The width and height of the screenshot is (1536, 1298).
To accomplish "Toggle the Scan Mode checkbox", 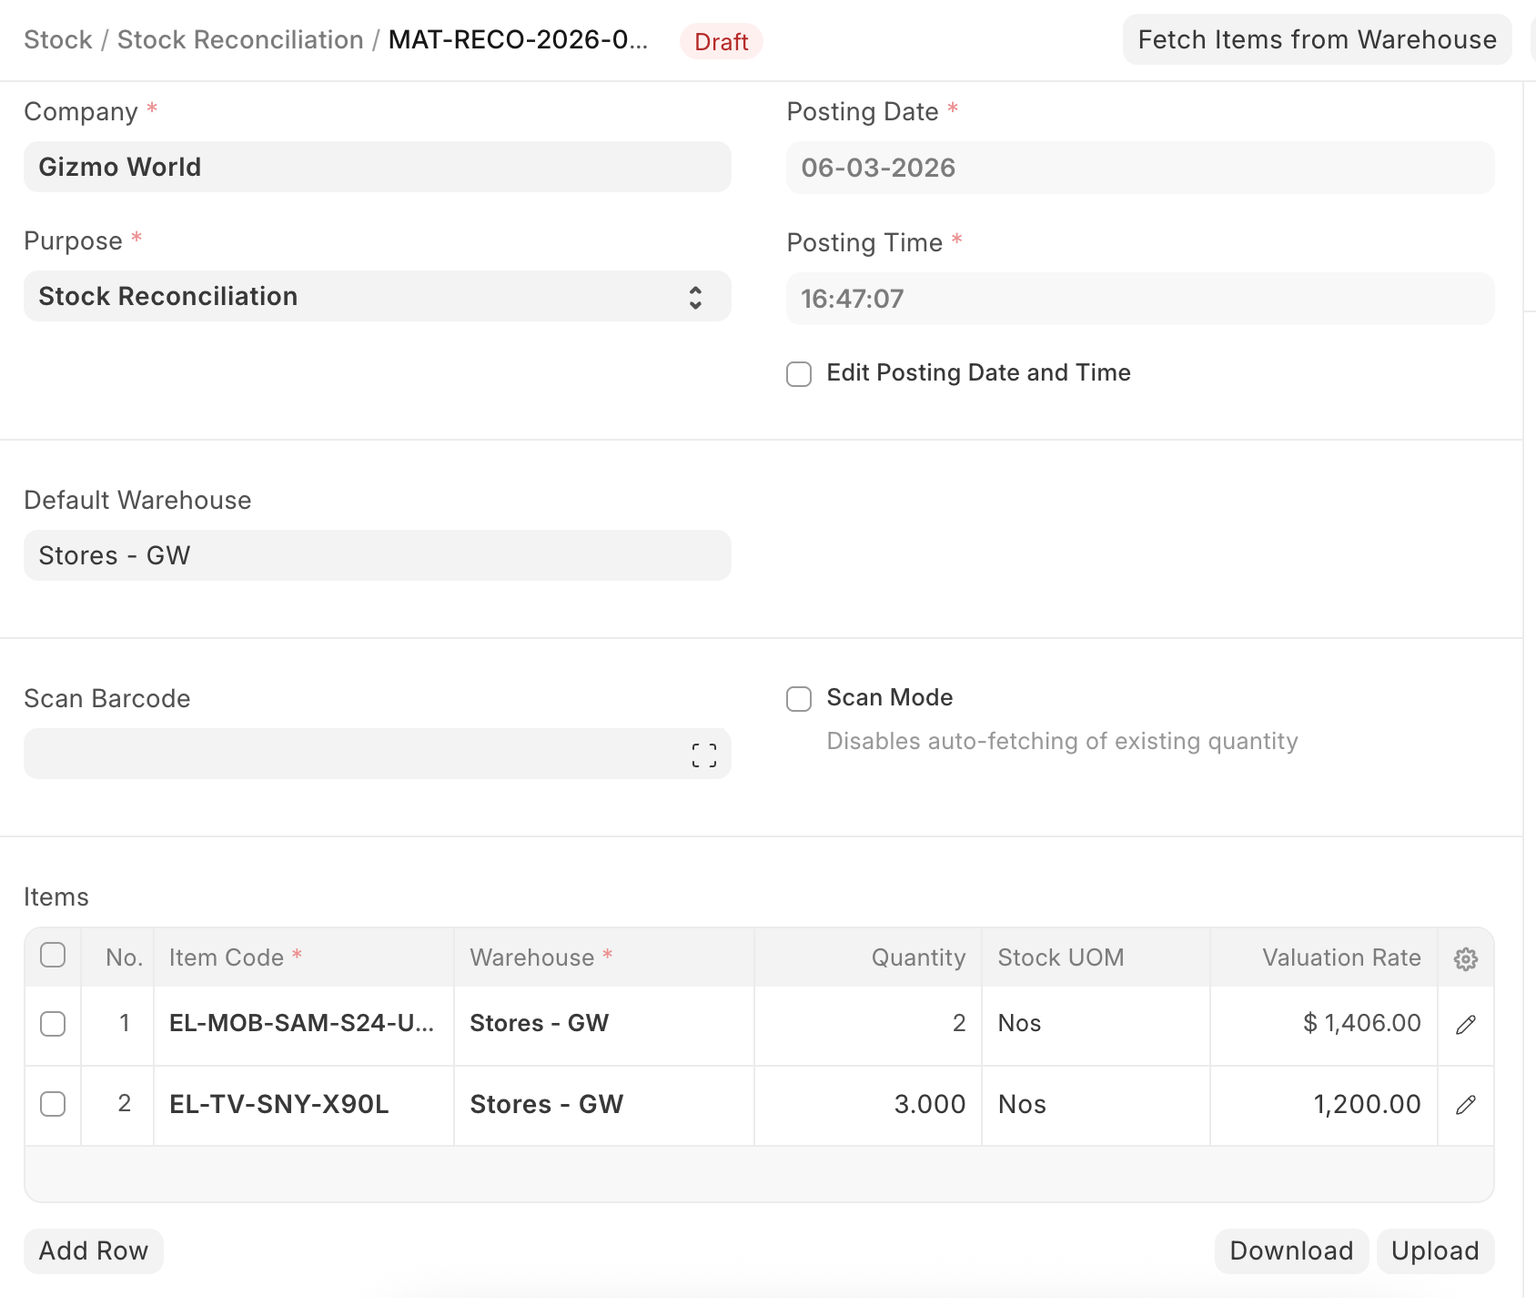I will tap(799, 699).
